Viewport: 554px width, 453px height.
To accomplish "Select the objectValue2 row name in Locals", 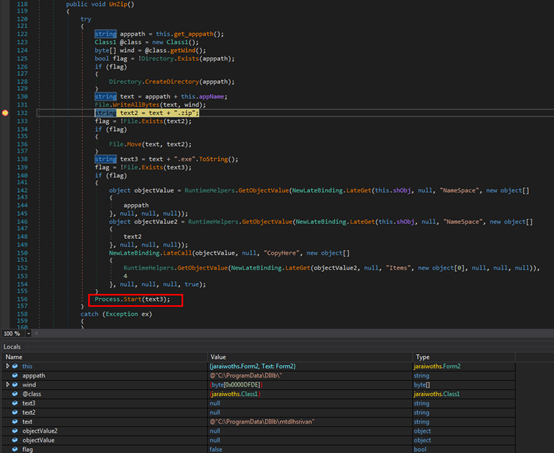I will click(x=40, y=431).
